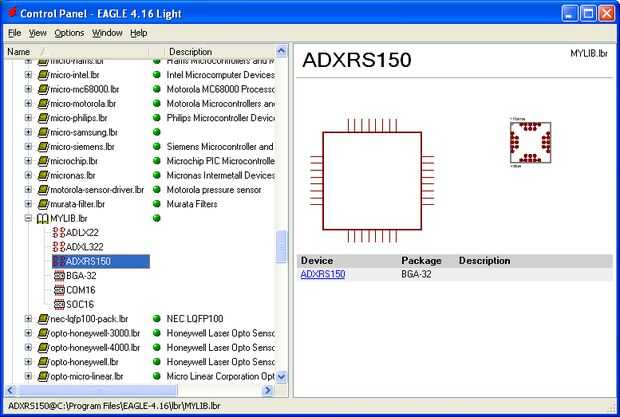Click the horizontal scrollbar thumb under tree
This screenshot has width=620, height=417.
tap(97, 391)
